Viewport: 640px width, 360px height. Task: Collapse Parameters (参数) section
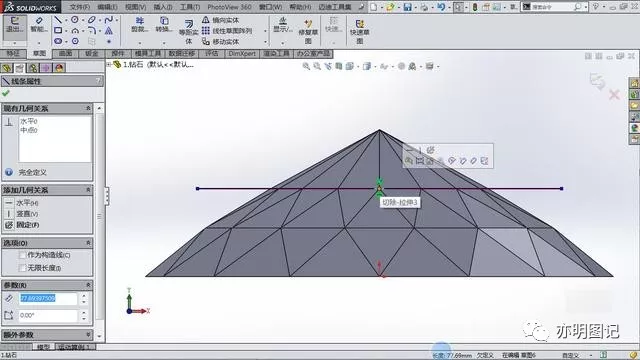coord(88,285)
